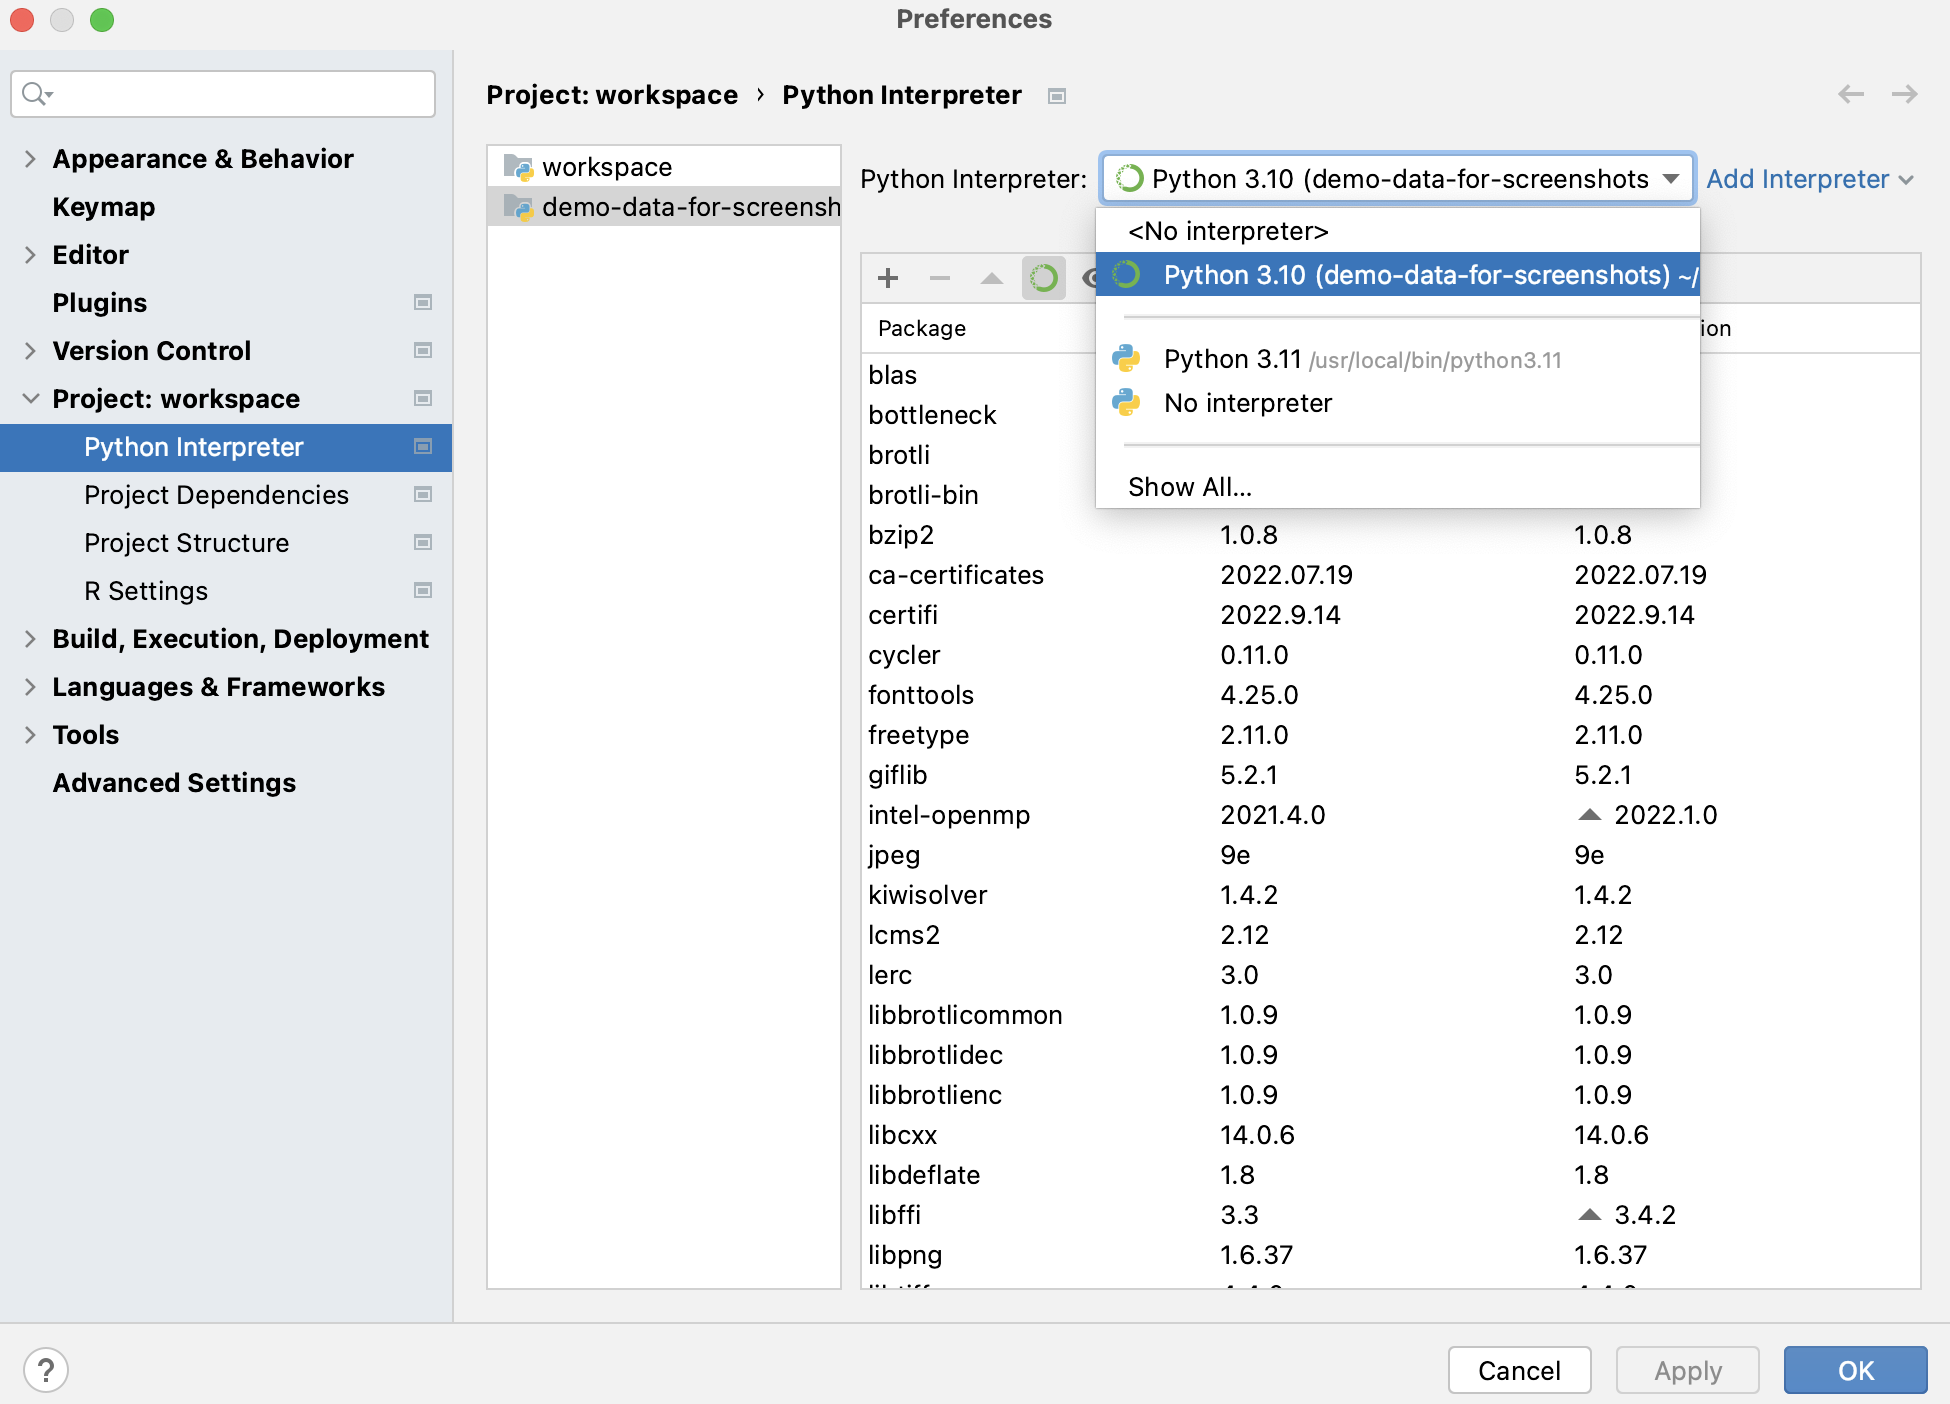Click the uninstall package minus icon
This screenshot has height=1404, width=1950.
pos(940,278)
